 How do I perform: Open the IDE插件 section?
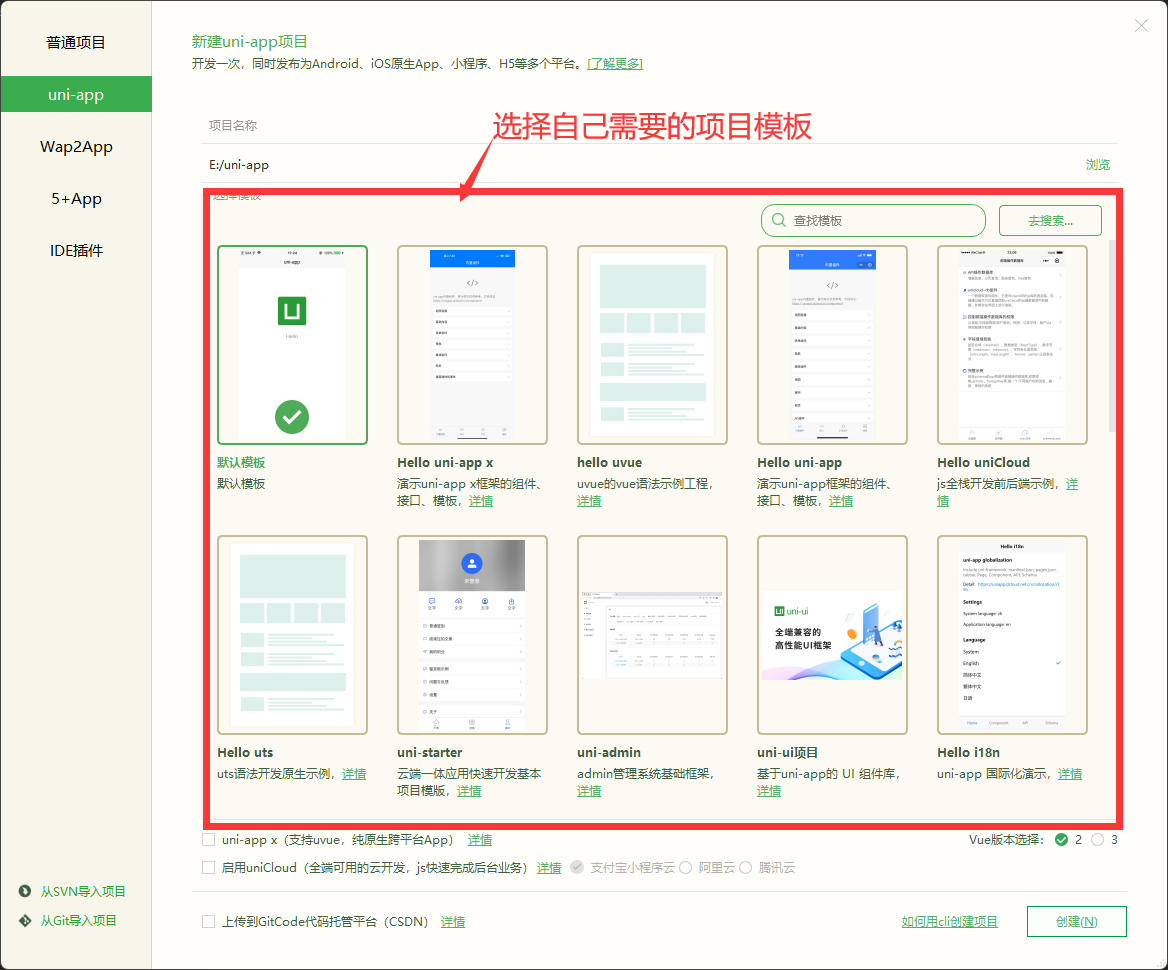click(75, 250)
